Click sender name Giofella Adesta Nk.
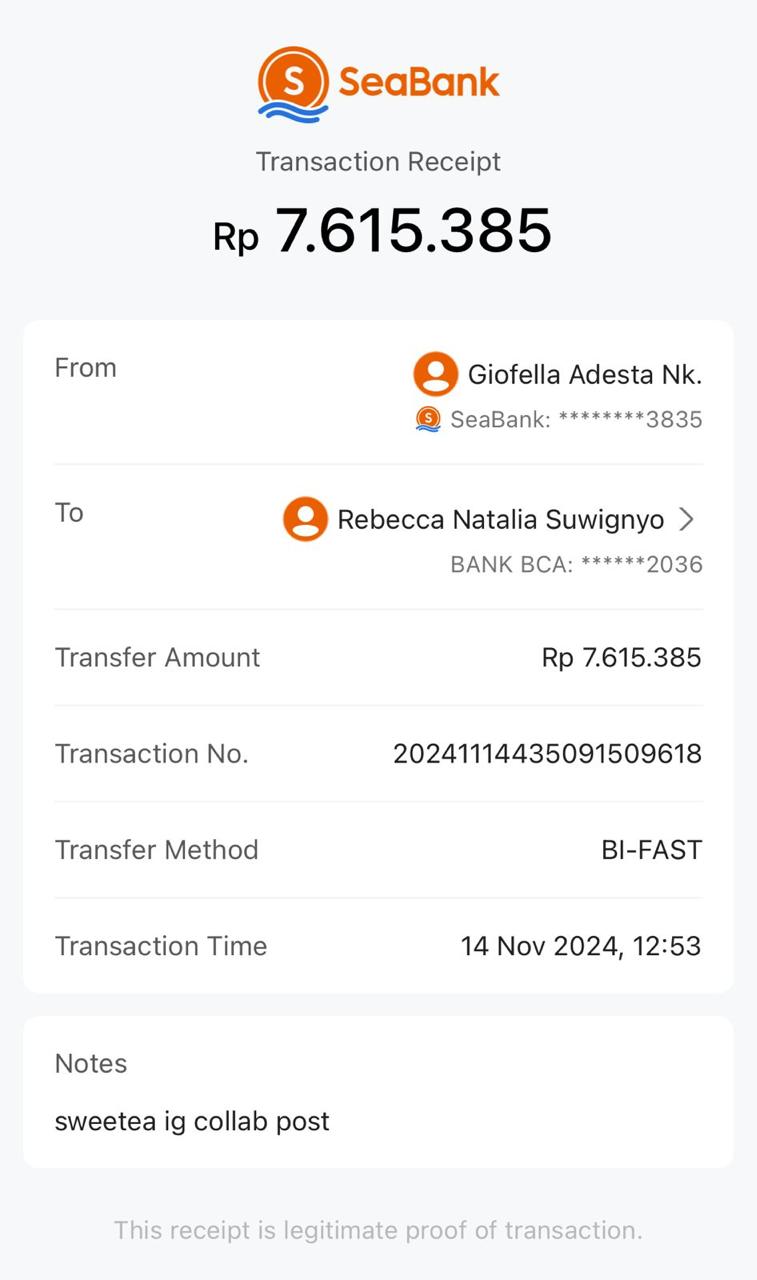Viewport: 757px width, 1280px height. point(585,375)
